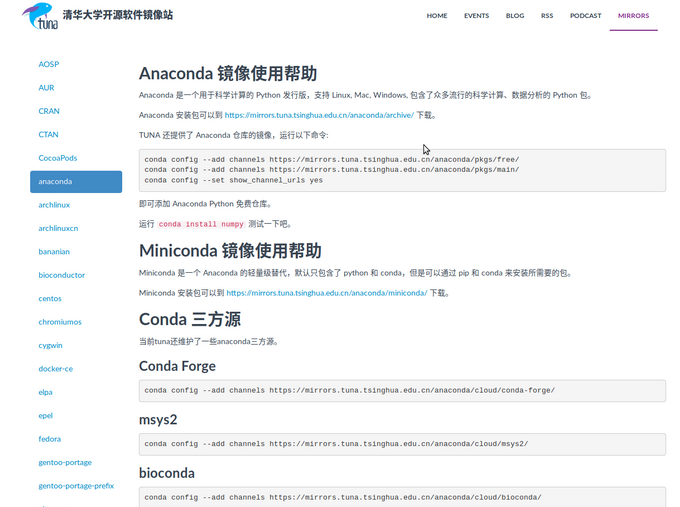680x507 pixels.
Task: Click the site title 清华大学开源软件镜像站
Action: point(118,15)
